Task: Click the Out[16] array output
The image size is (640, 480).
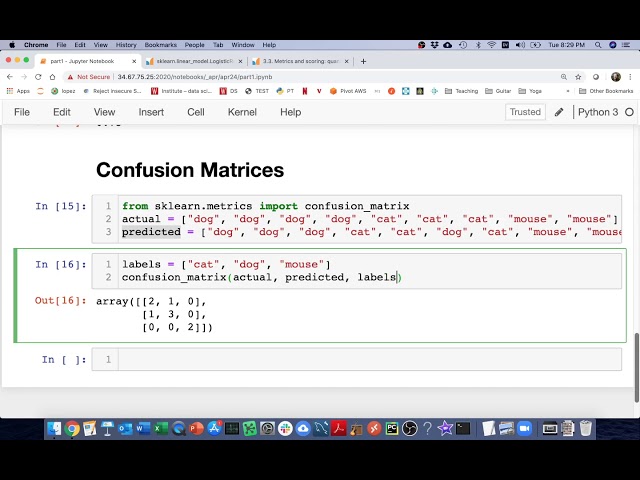Action: coord(154,314)
